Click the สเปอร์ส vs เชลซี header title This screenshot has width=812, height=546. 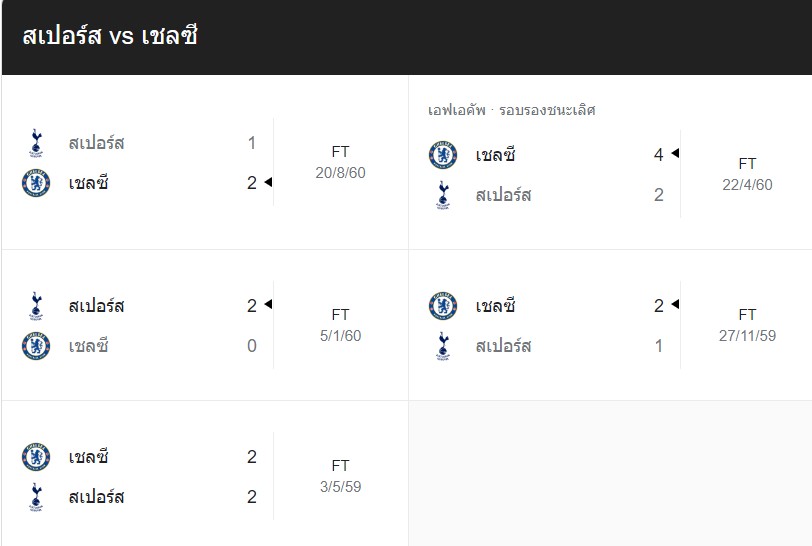(x=110, y=37)
